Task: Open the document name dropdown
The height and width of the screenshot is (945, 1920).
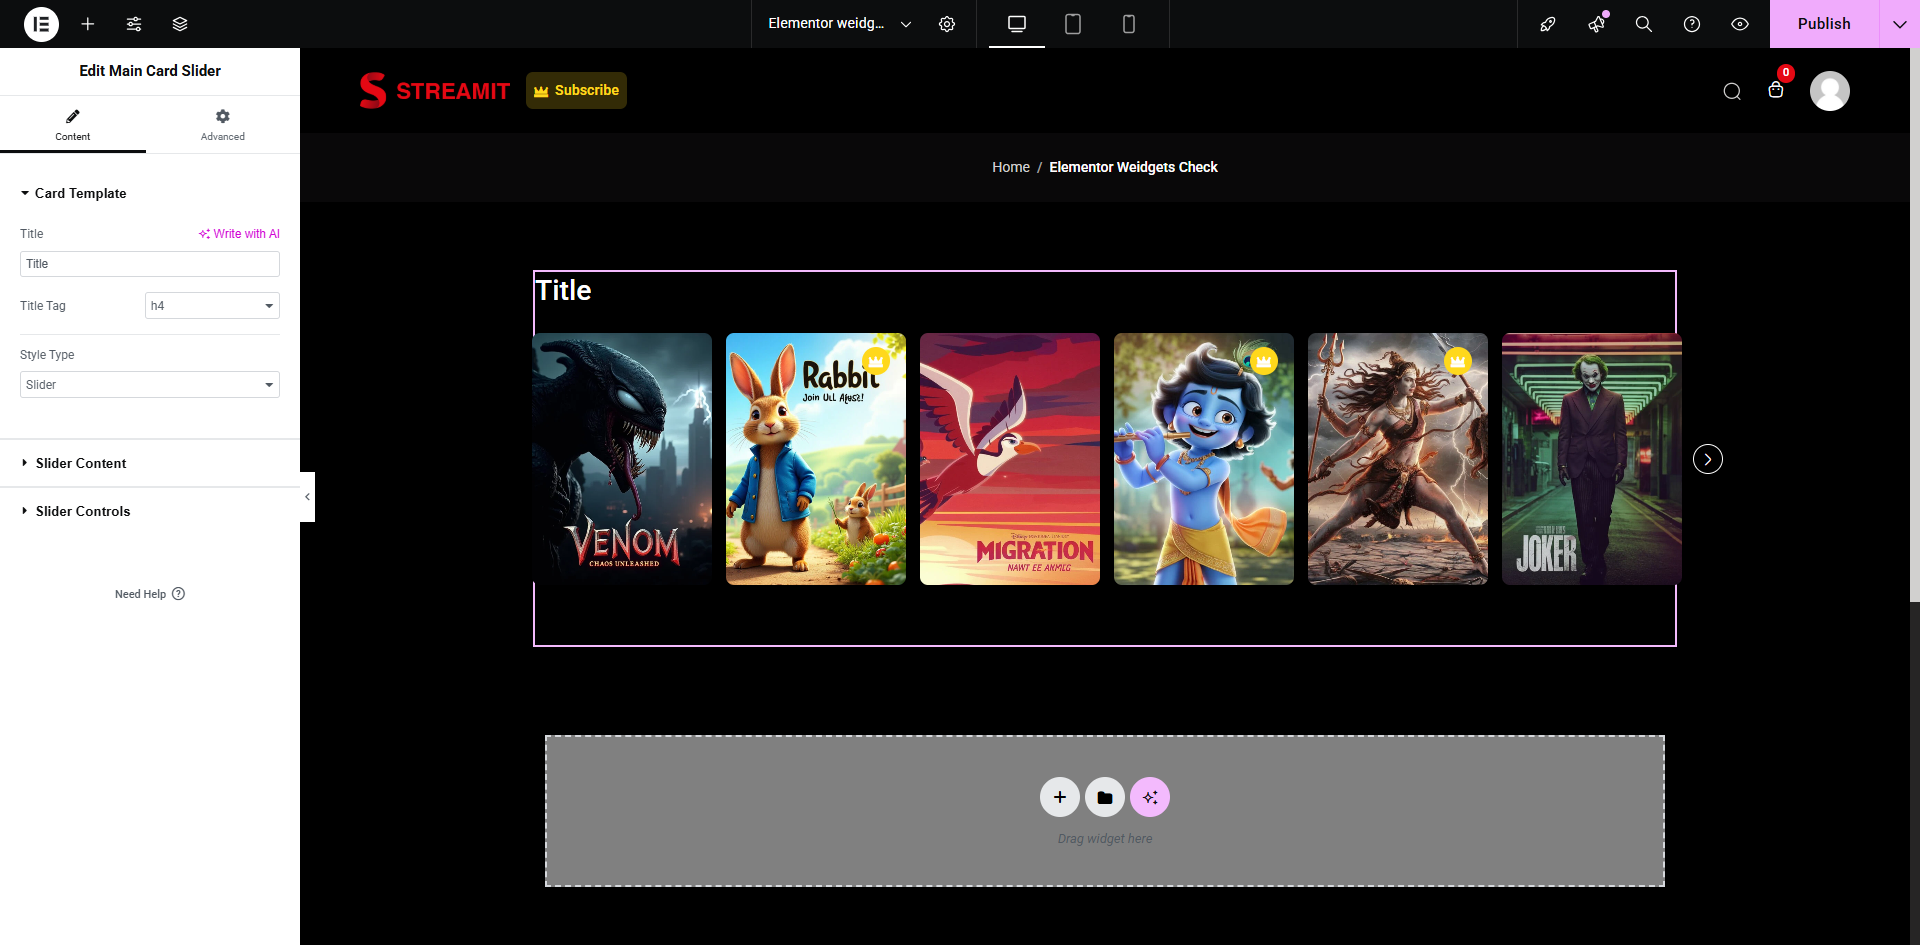Action: pyautogui.click(x=839, y=24)
